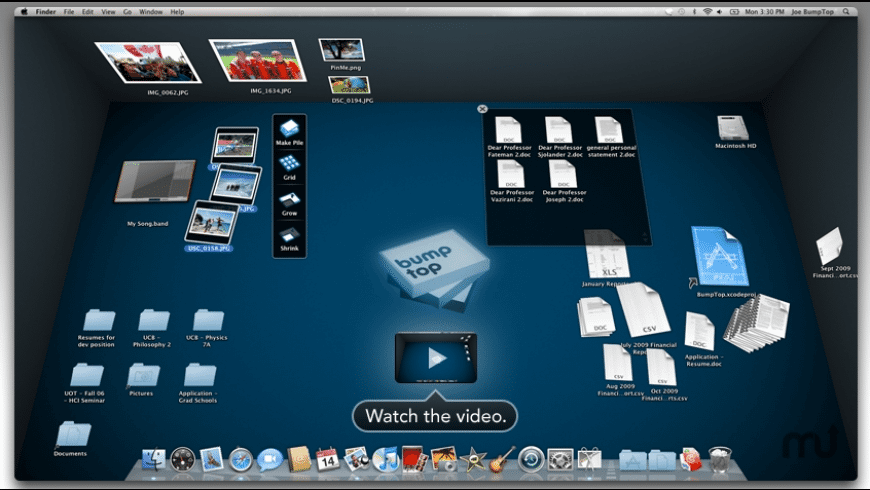Click the Shrink tool icon

[289, 235]
